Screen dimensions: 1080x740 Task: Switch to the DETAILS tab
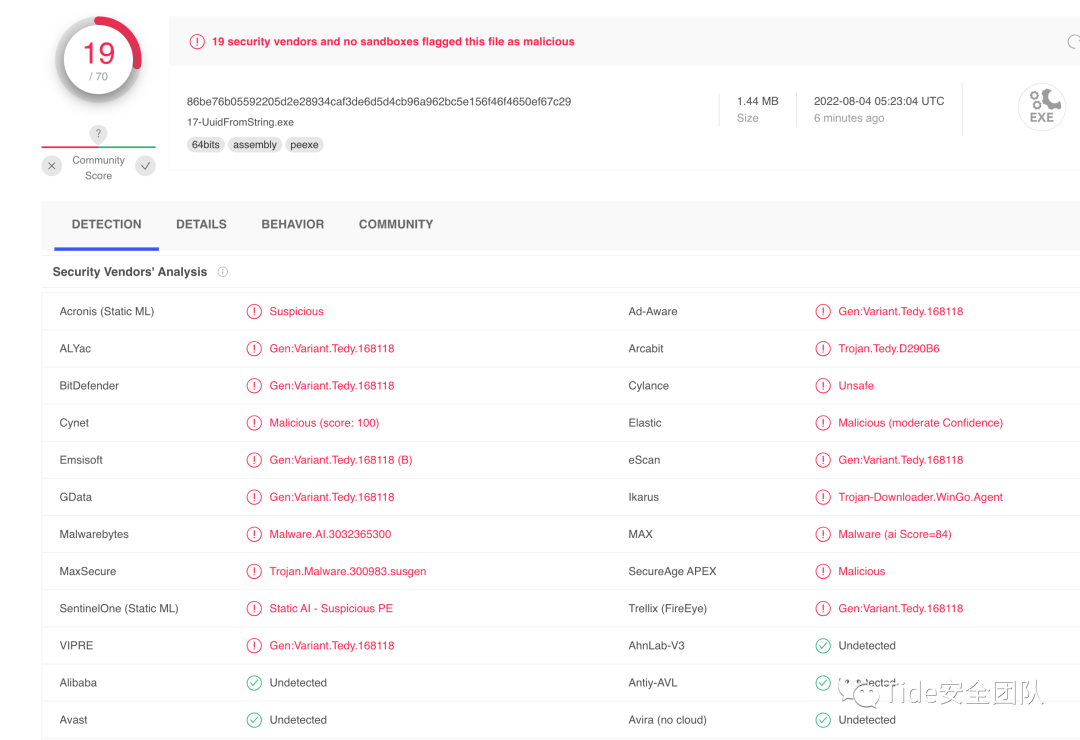[x=201, y=225]
